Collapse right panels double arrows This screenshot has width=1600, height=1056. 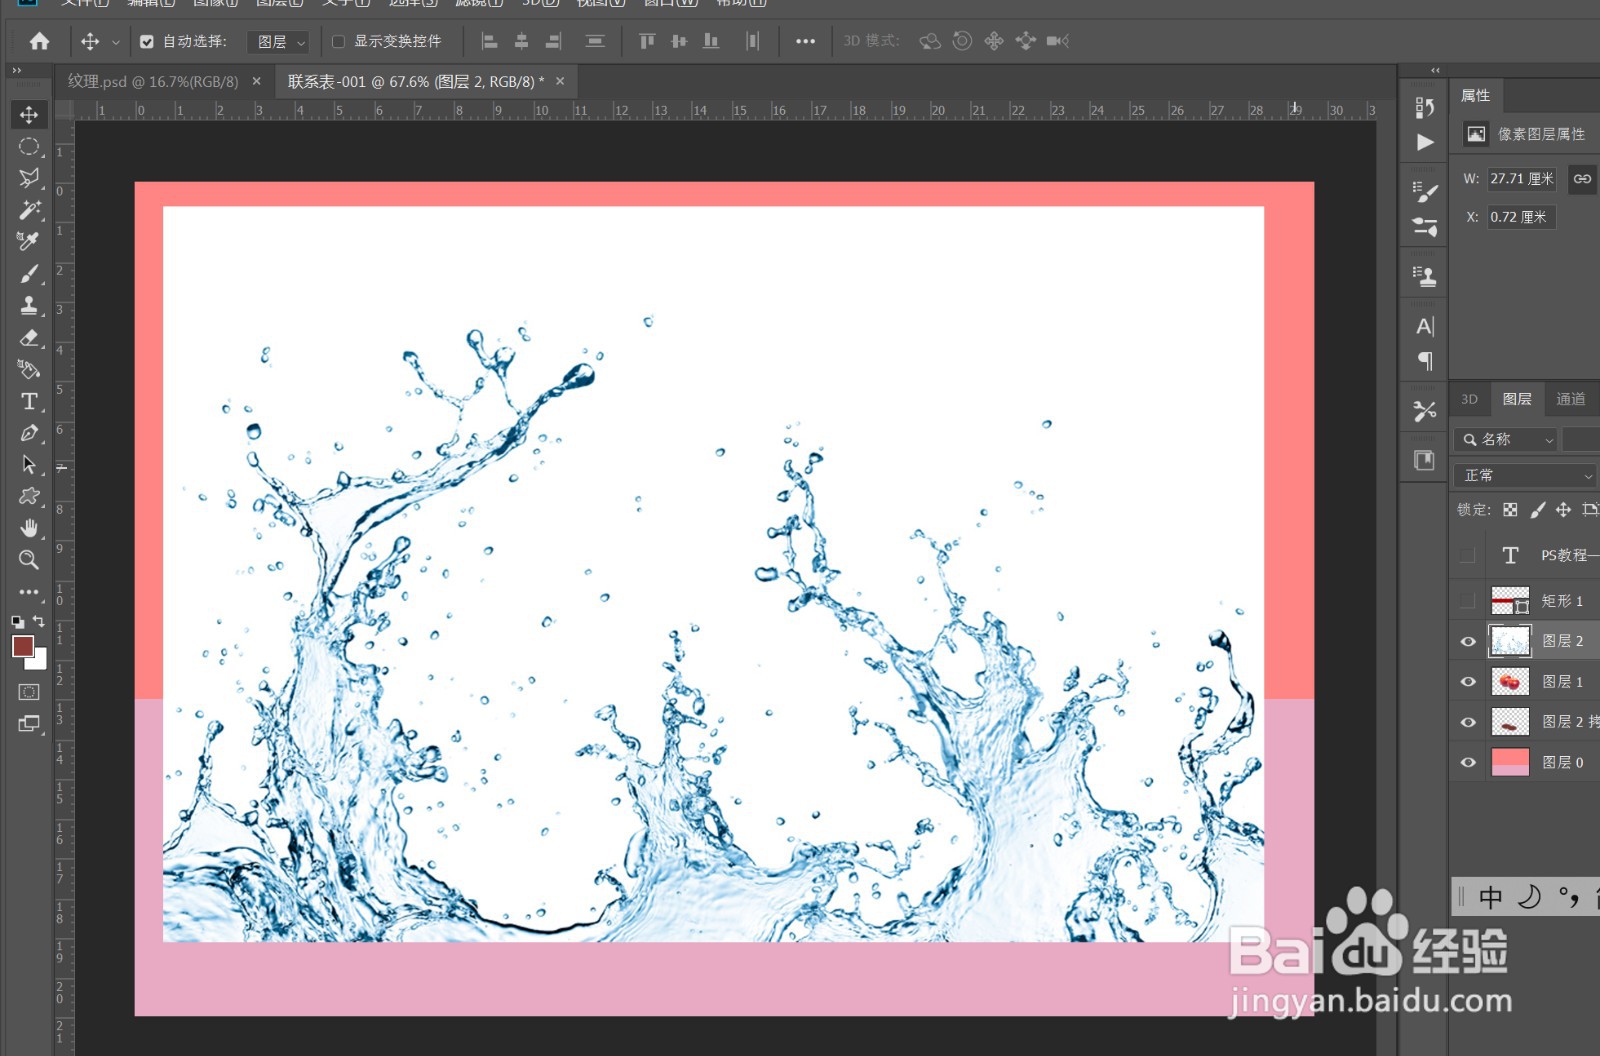click(1435, 70)
